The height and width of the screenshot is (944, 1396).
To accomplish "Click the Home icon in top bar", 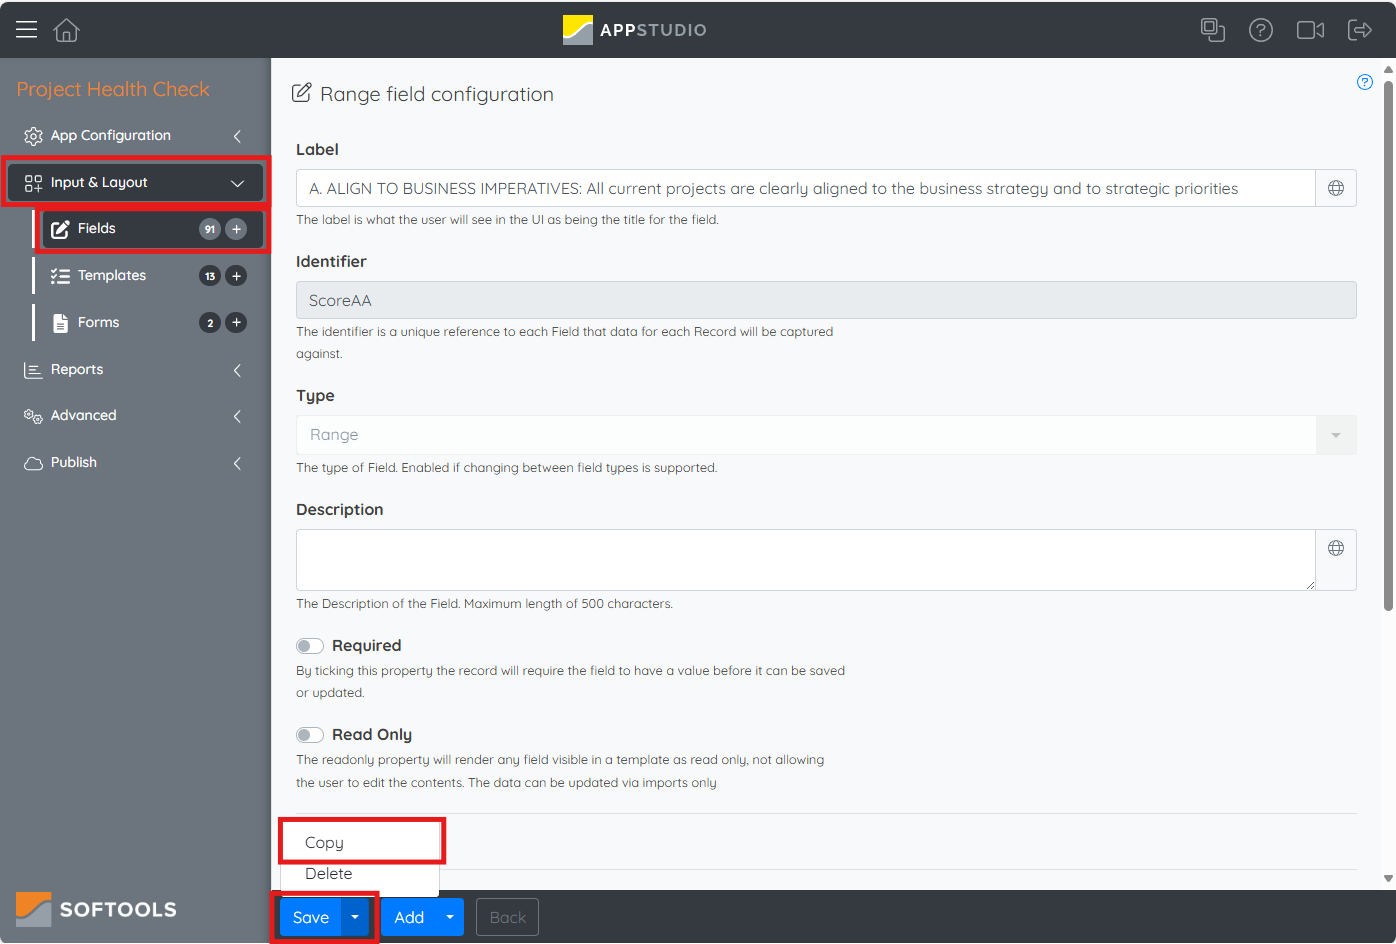I will pyautogui.click(x=66, y=30).
